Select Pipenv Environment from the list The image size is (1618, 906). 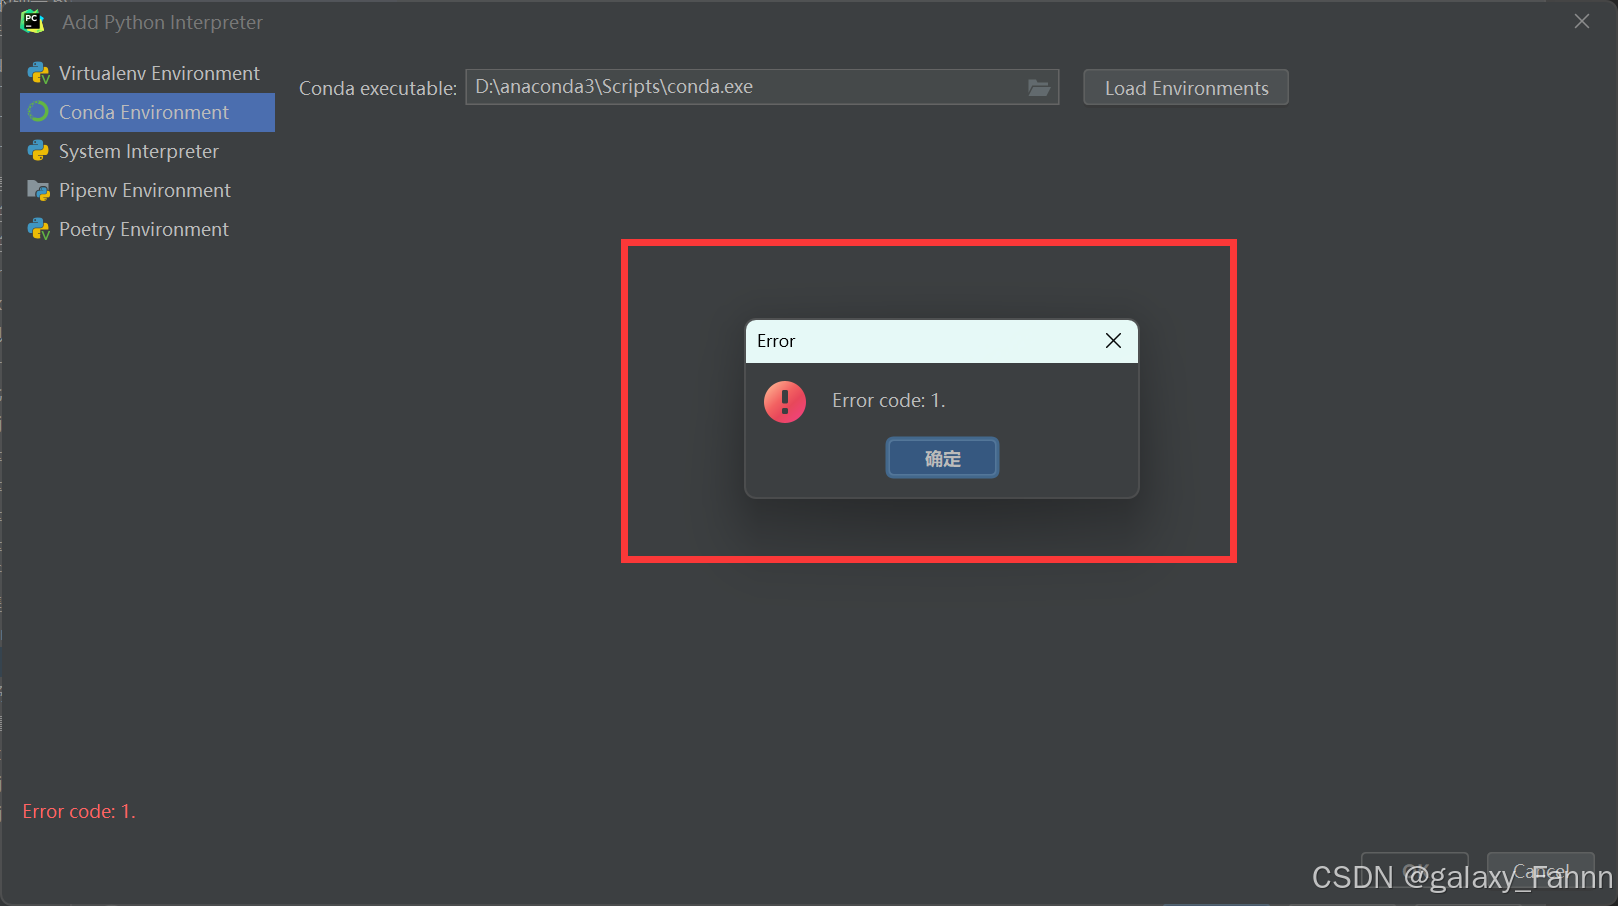144,190
